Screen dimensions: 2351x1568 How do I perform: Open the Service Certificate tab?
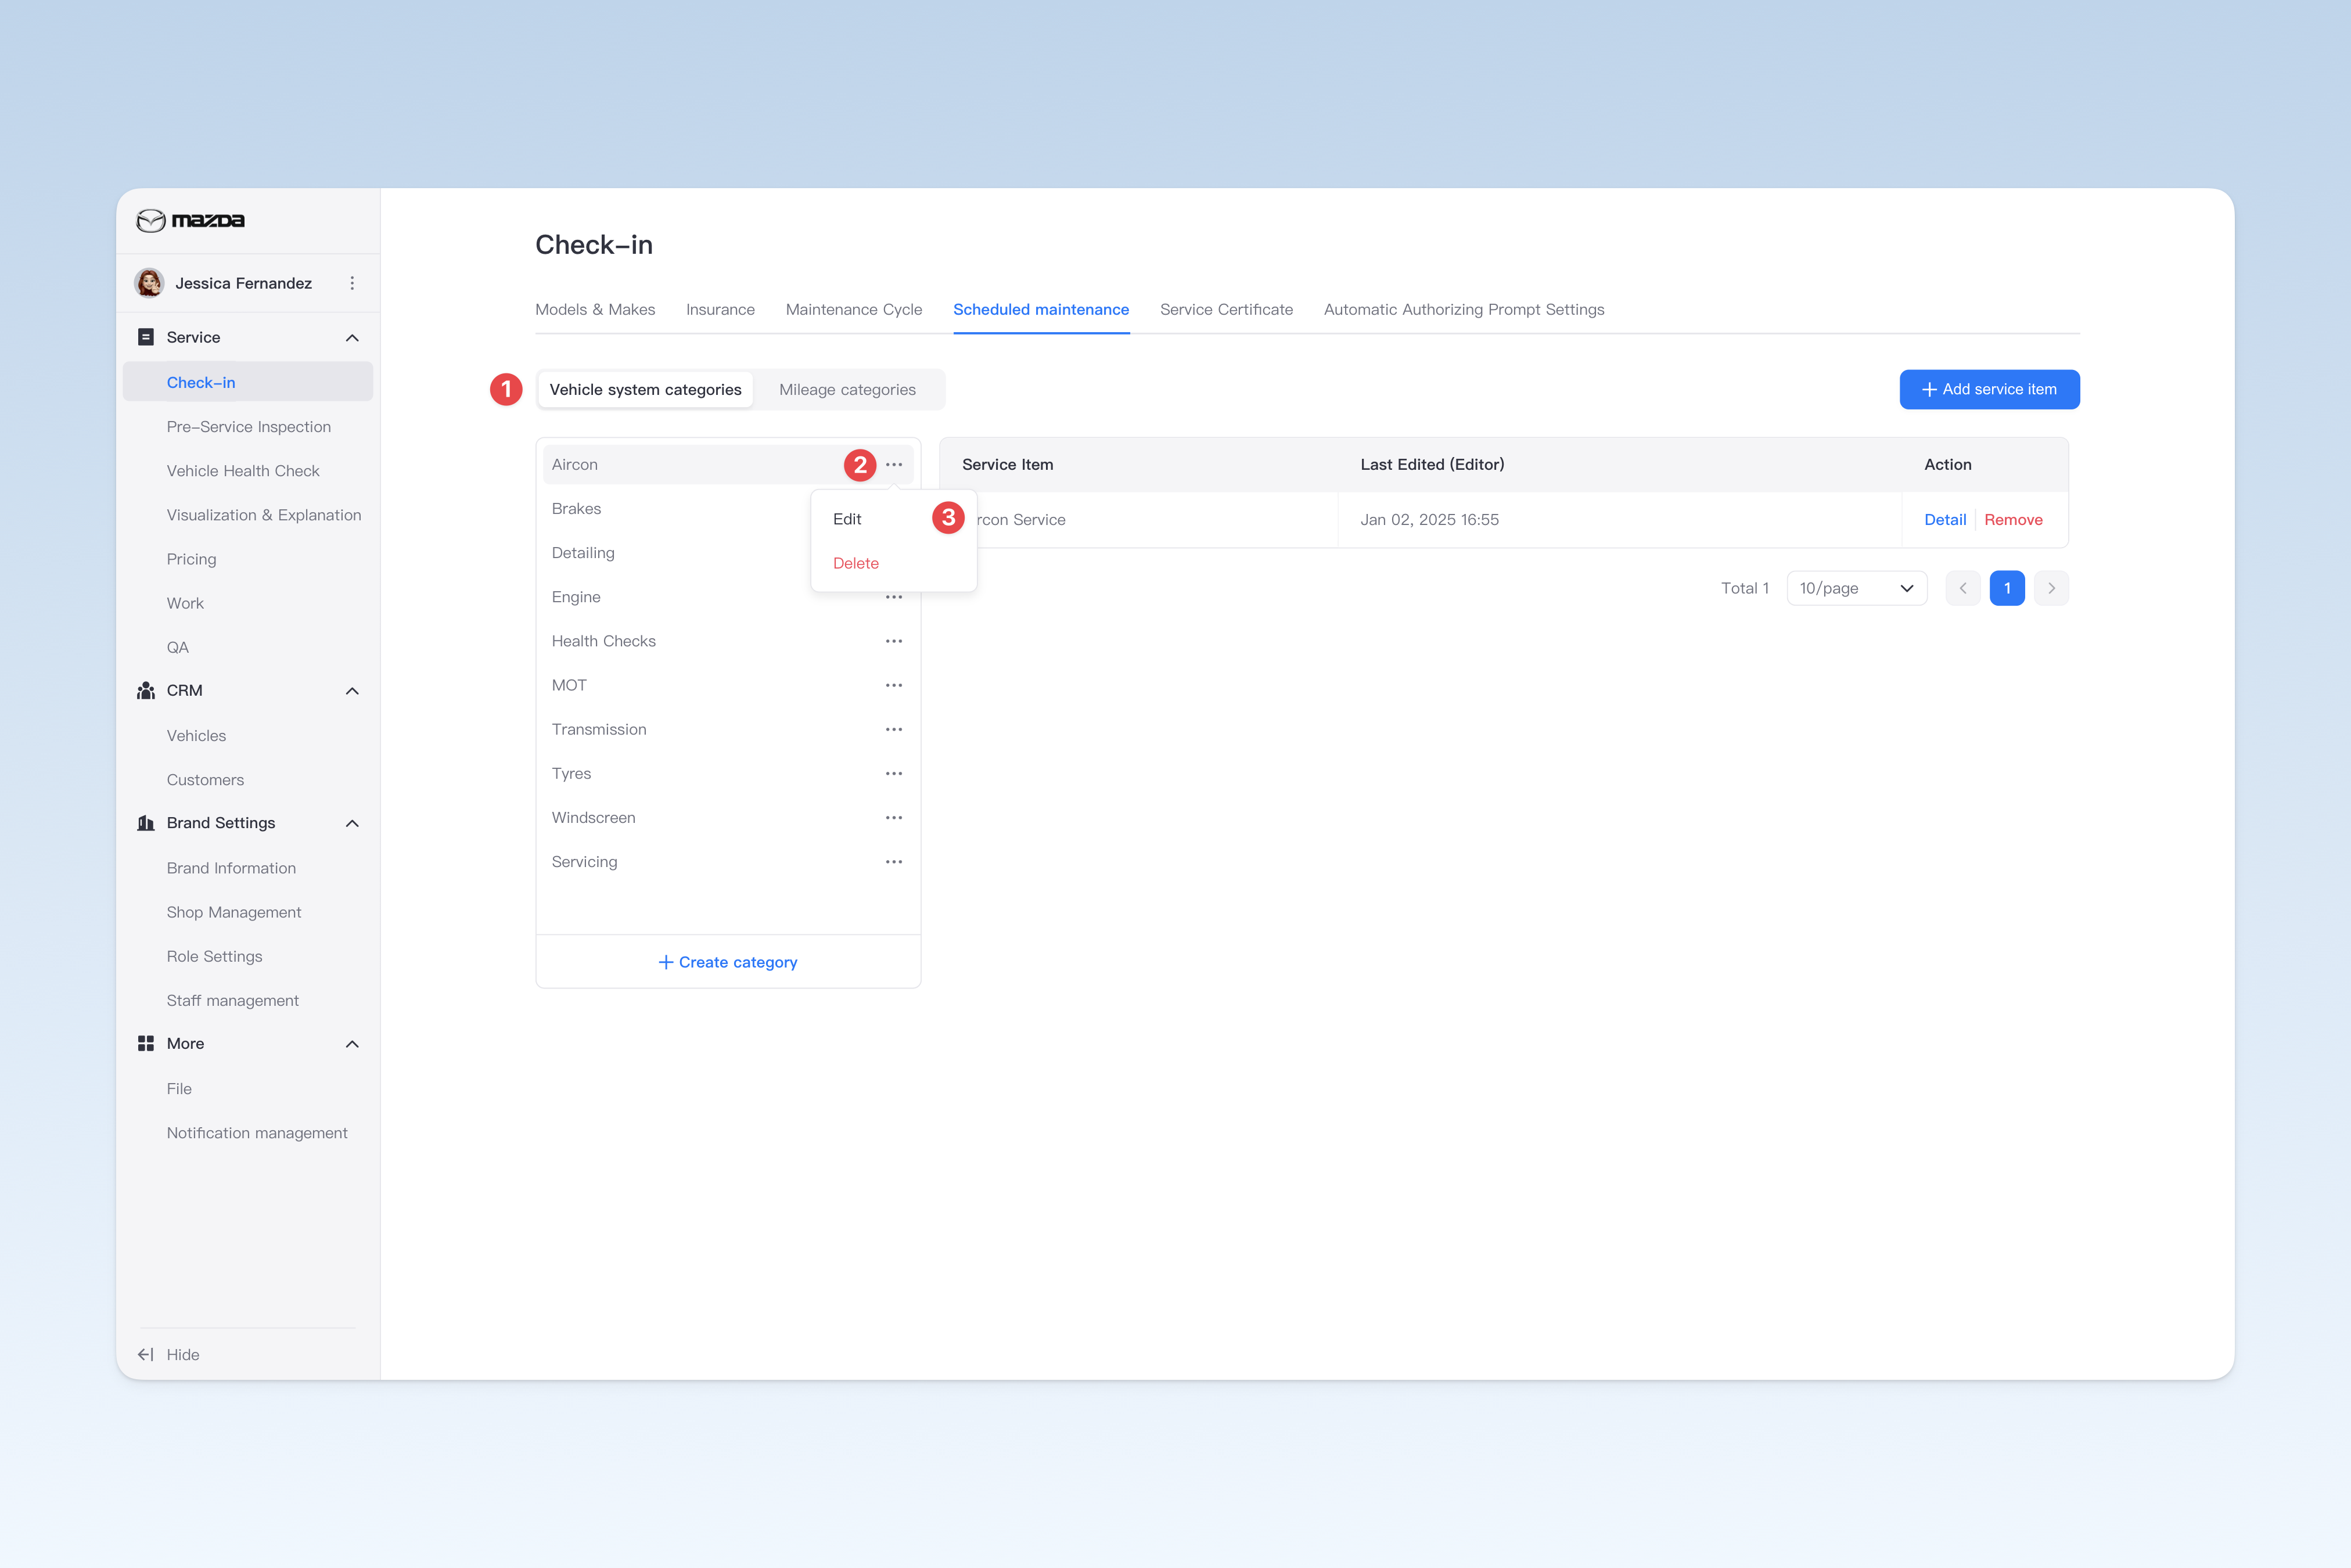pyautogui.click(x=1226, y=309)
